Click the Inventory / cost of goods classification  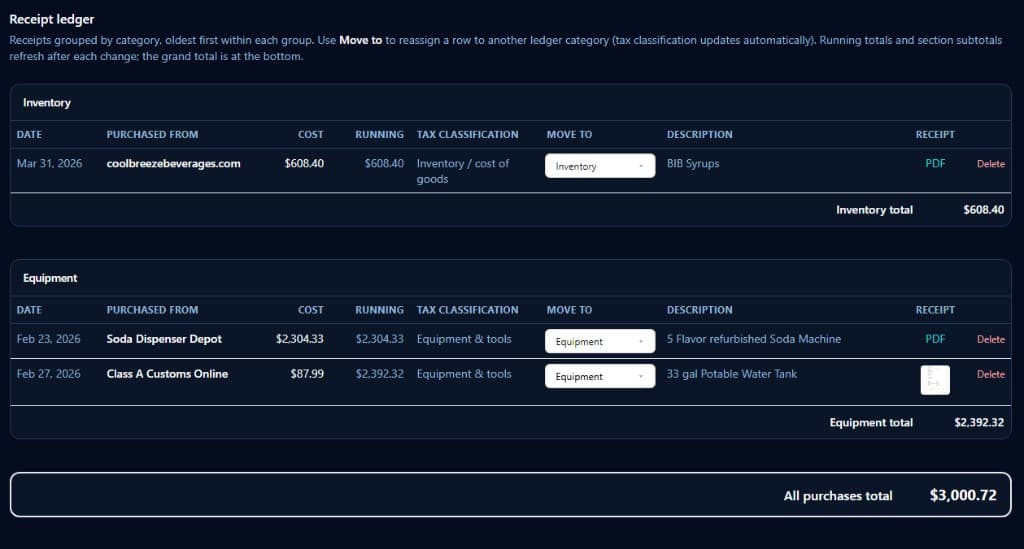(462, 171)
